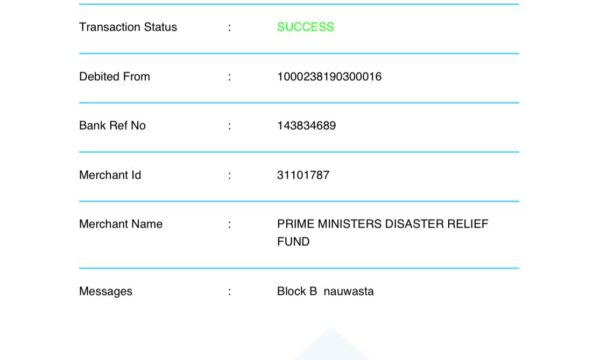Click the word FUND on second line
The image size is (600, 360).
click(x=293, y=242)
